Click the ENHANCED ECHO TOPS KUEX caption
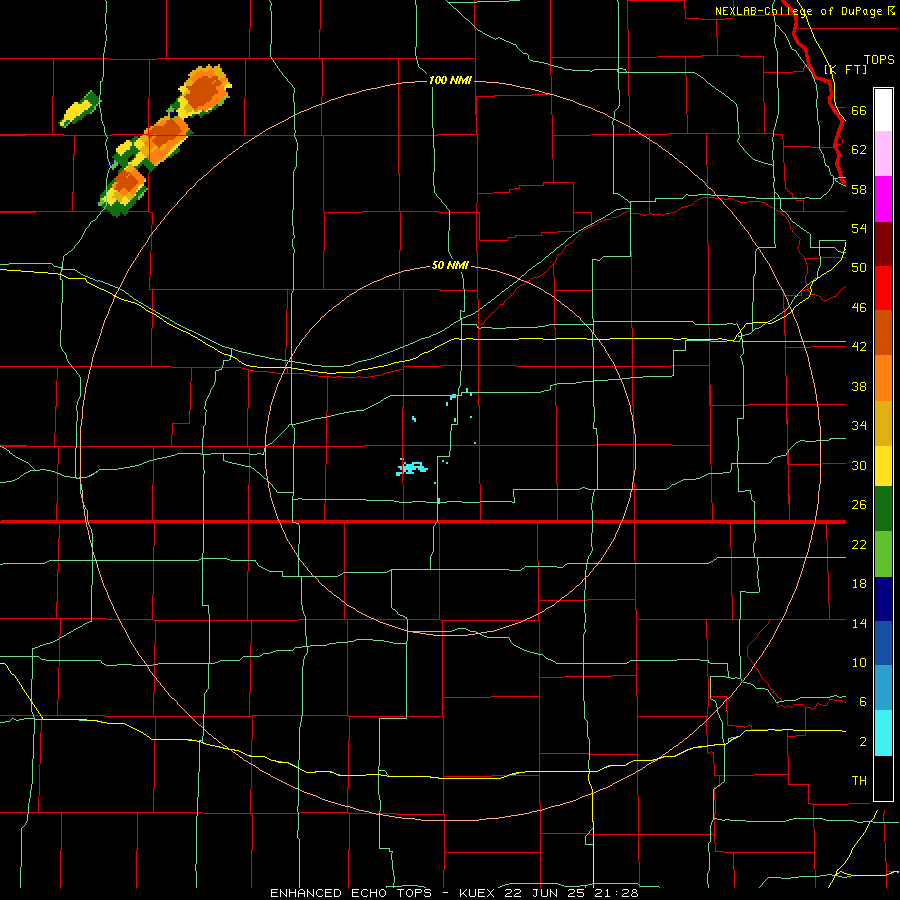 point(454,893)
